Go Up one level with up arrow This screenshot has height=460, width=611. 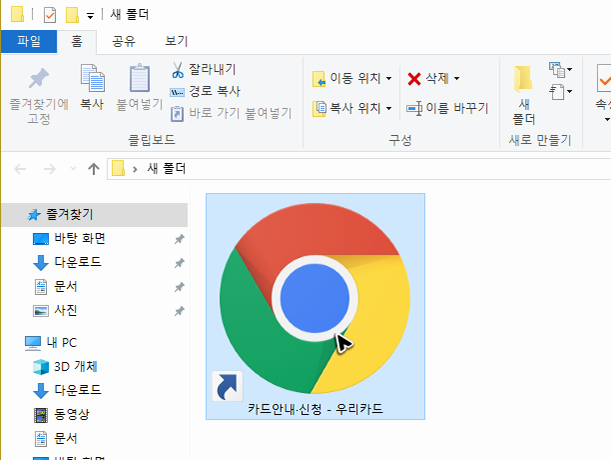click(94, 169)
